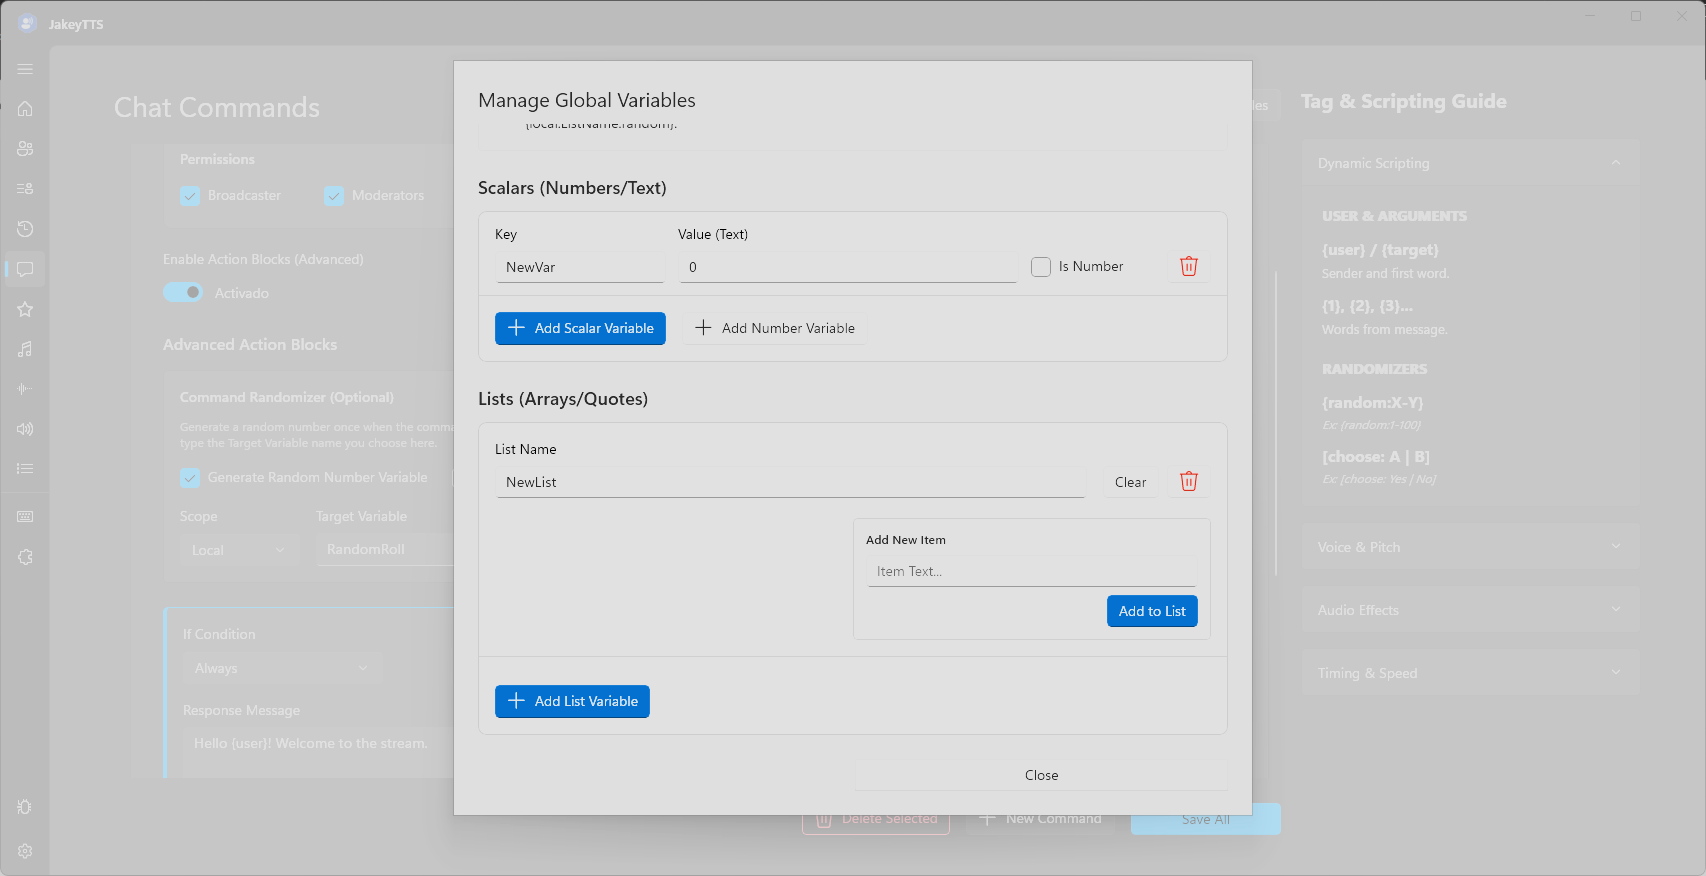The image size is (1706, 876).
Task: Toggle Enable Action Blocks Activado switch
Action: (183, 292)
